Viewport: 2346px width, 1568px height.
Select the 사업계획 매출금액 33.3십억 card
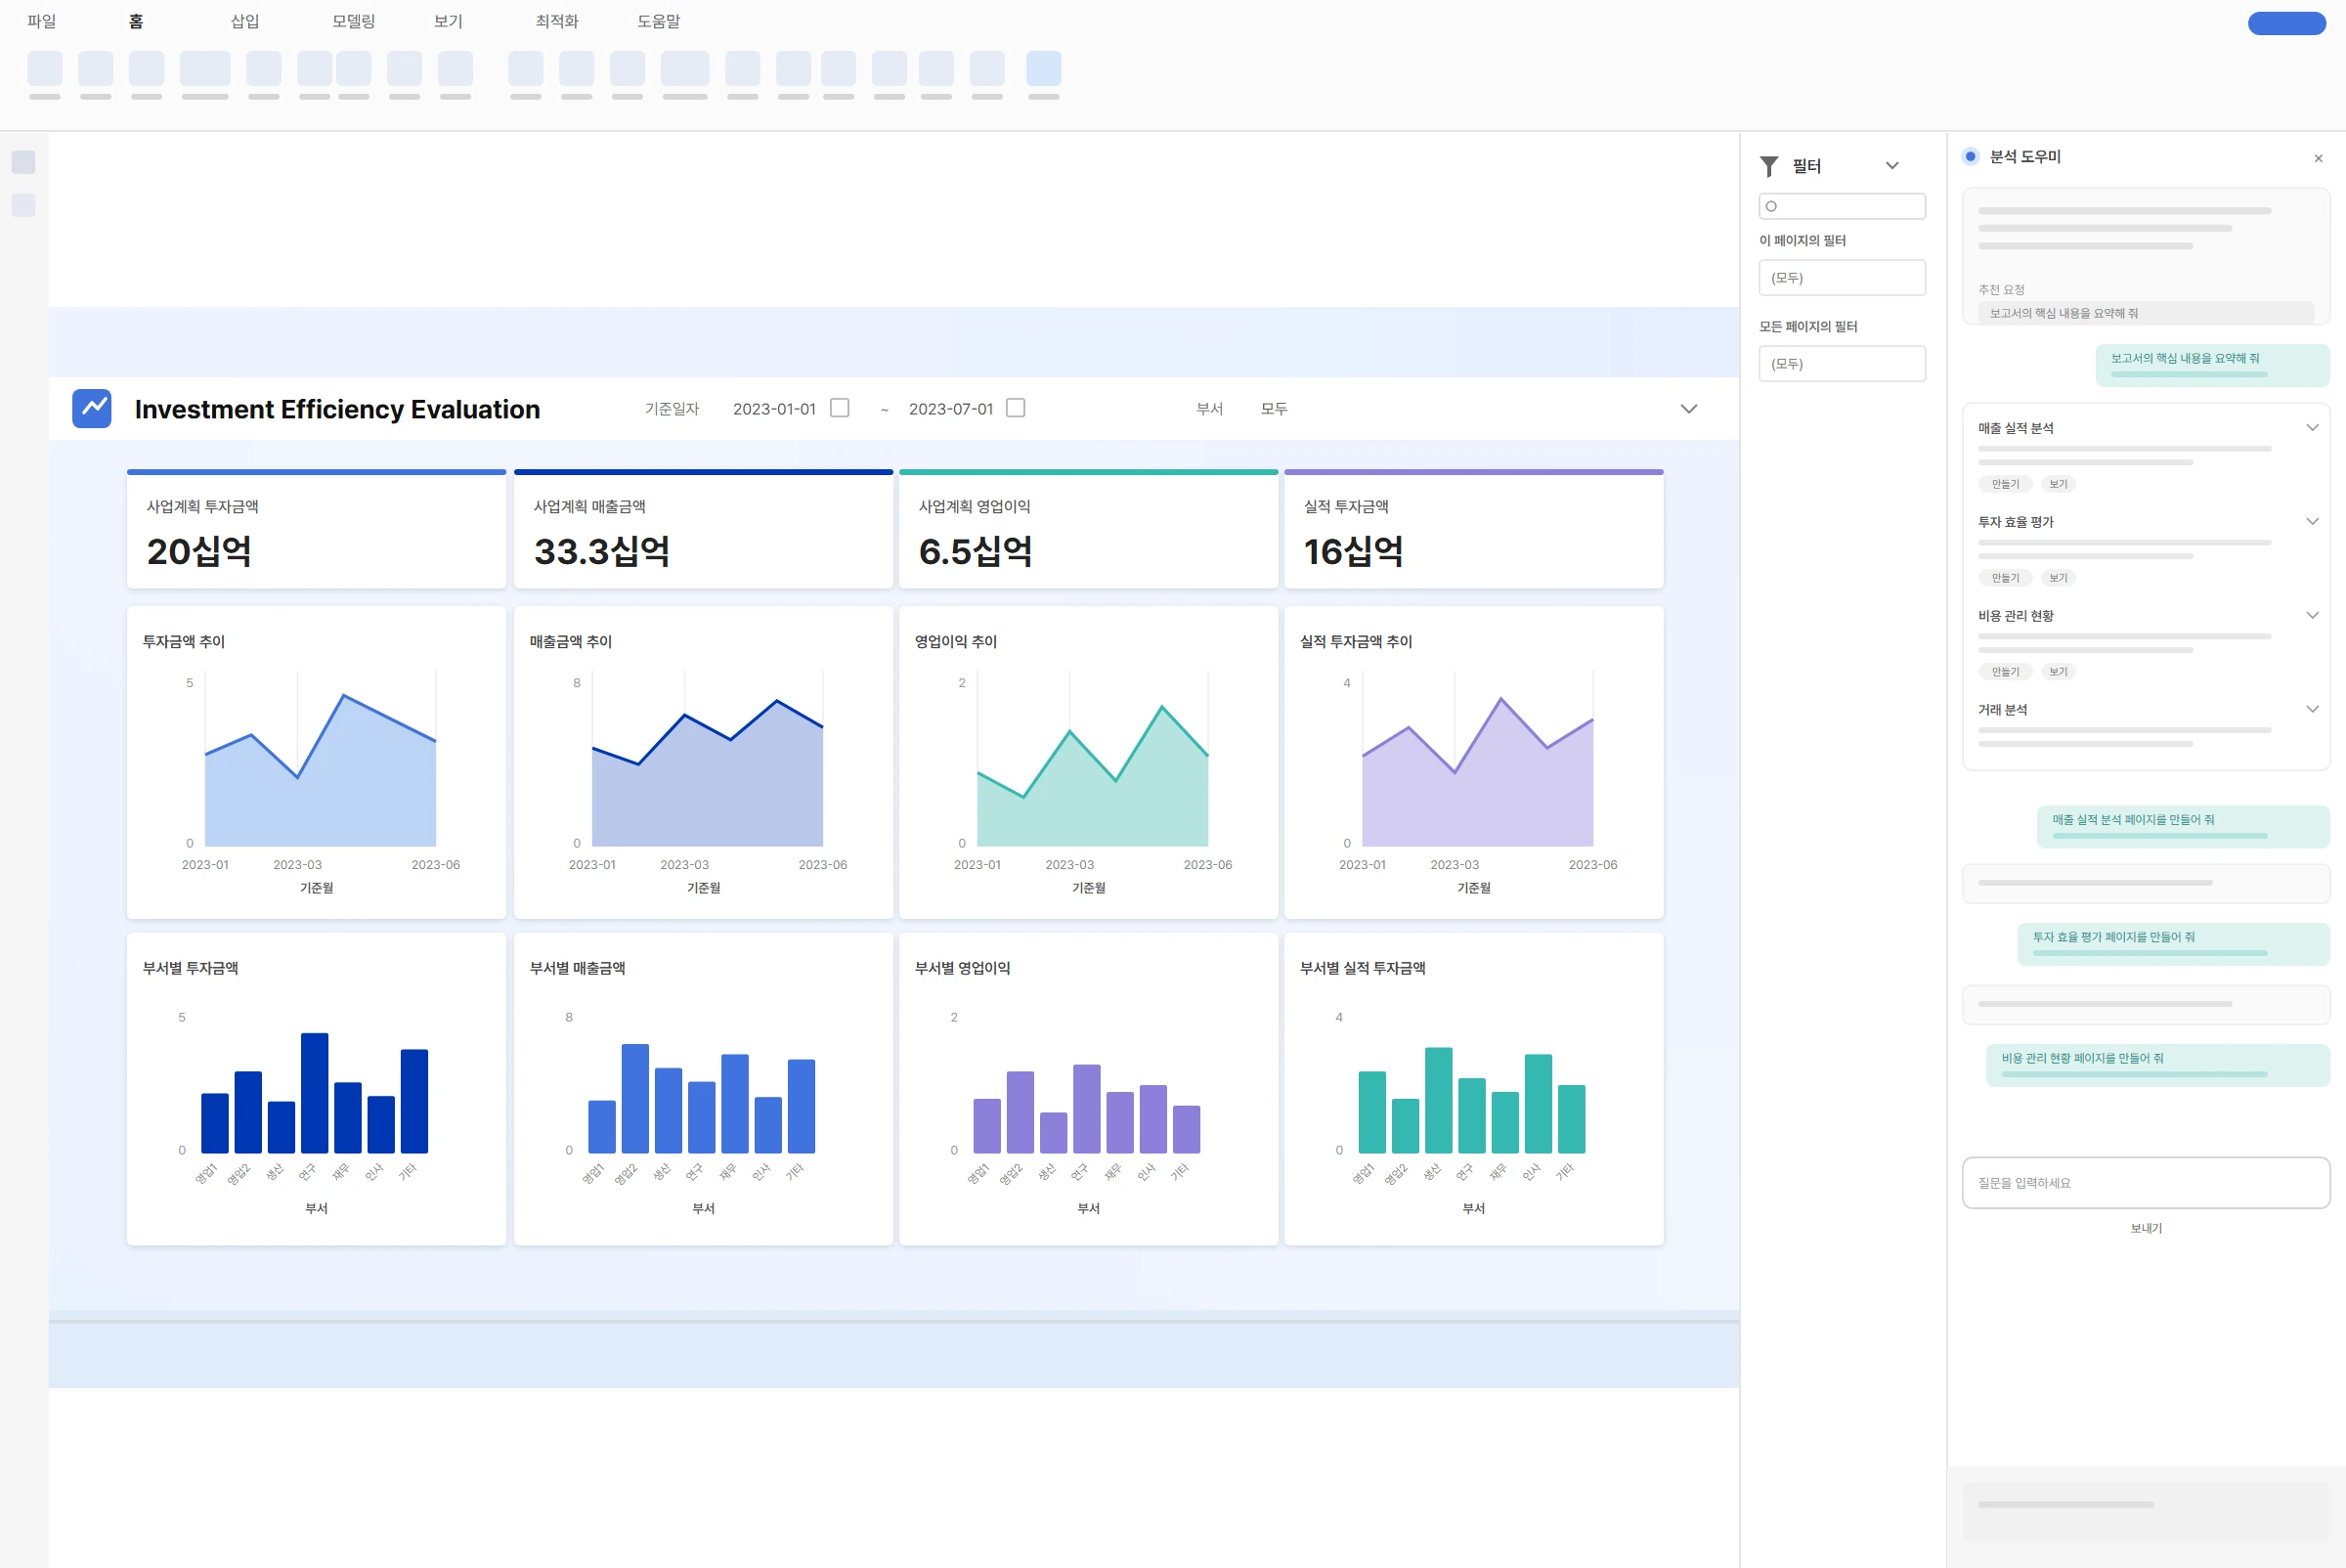click(x=703, y=529)
